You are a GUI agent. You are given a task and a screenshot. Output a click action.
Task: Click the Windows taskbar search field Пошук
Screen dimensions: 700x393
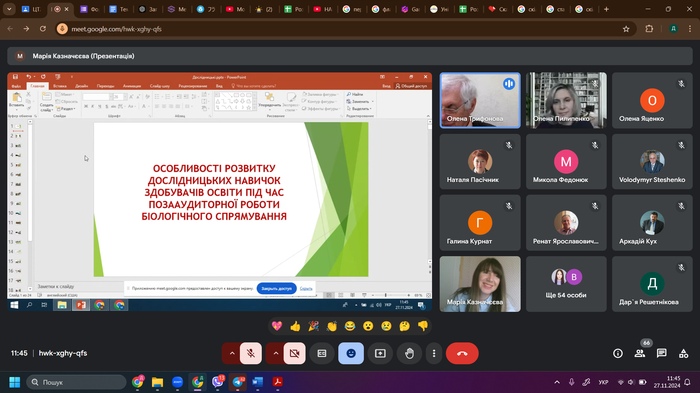click(76, 382)
